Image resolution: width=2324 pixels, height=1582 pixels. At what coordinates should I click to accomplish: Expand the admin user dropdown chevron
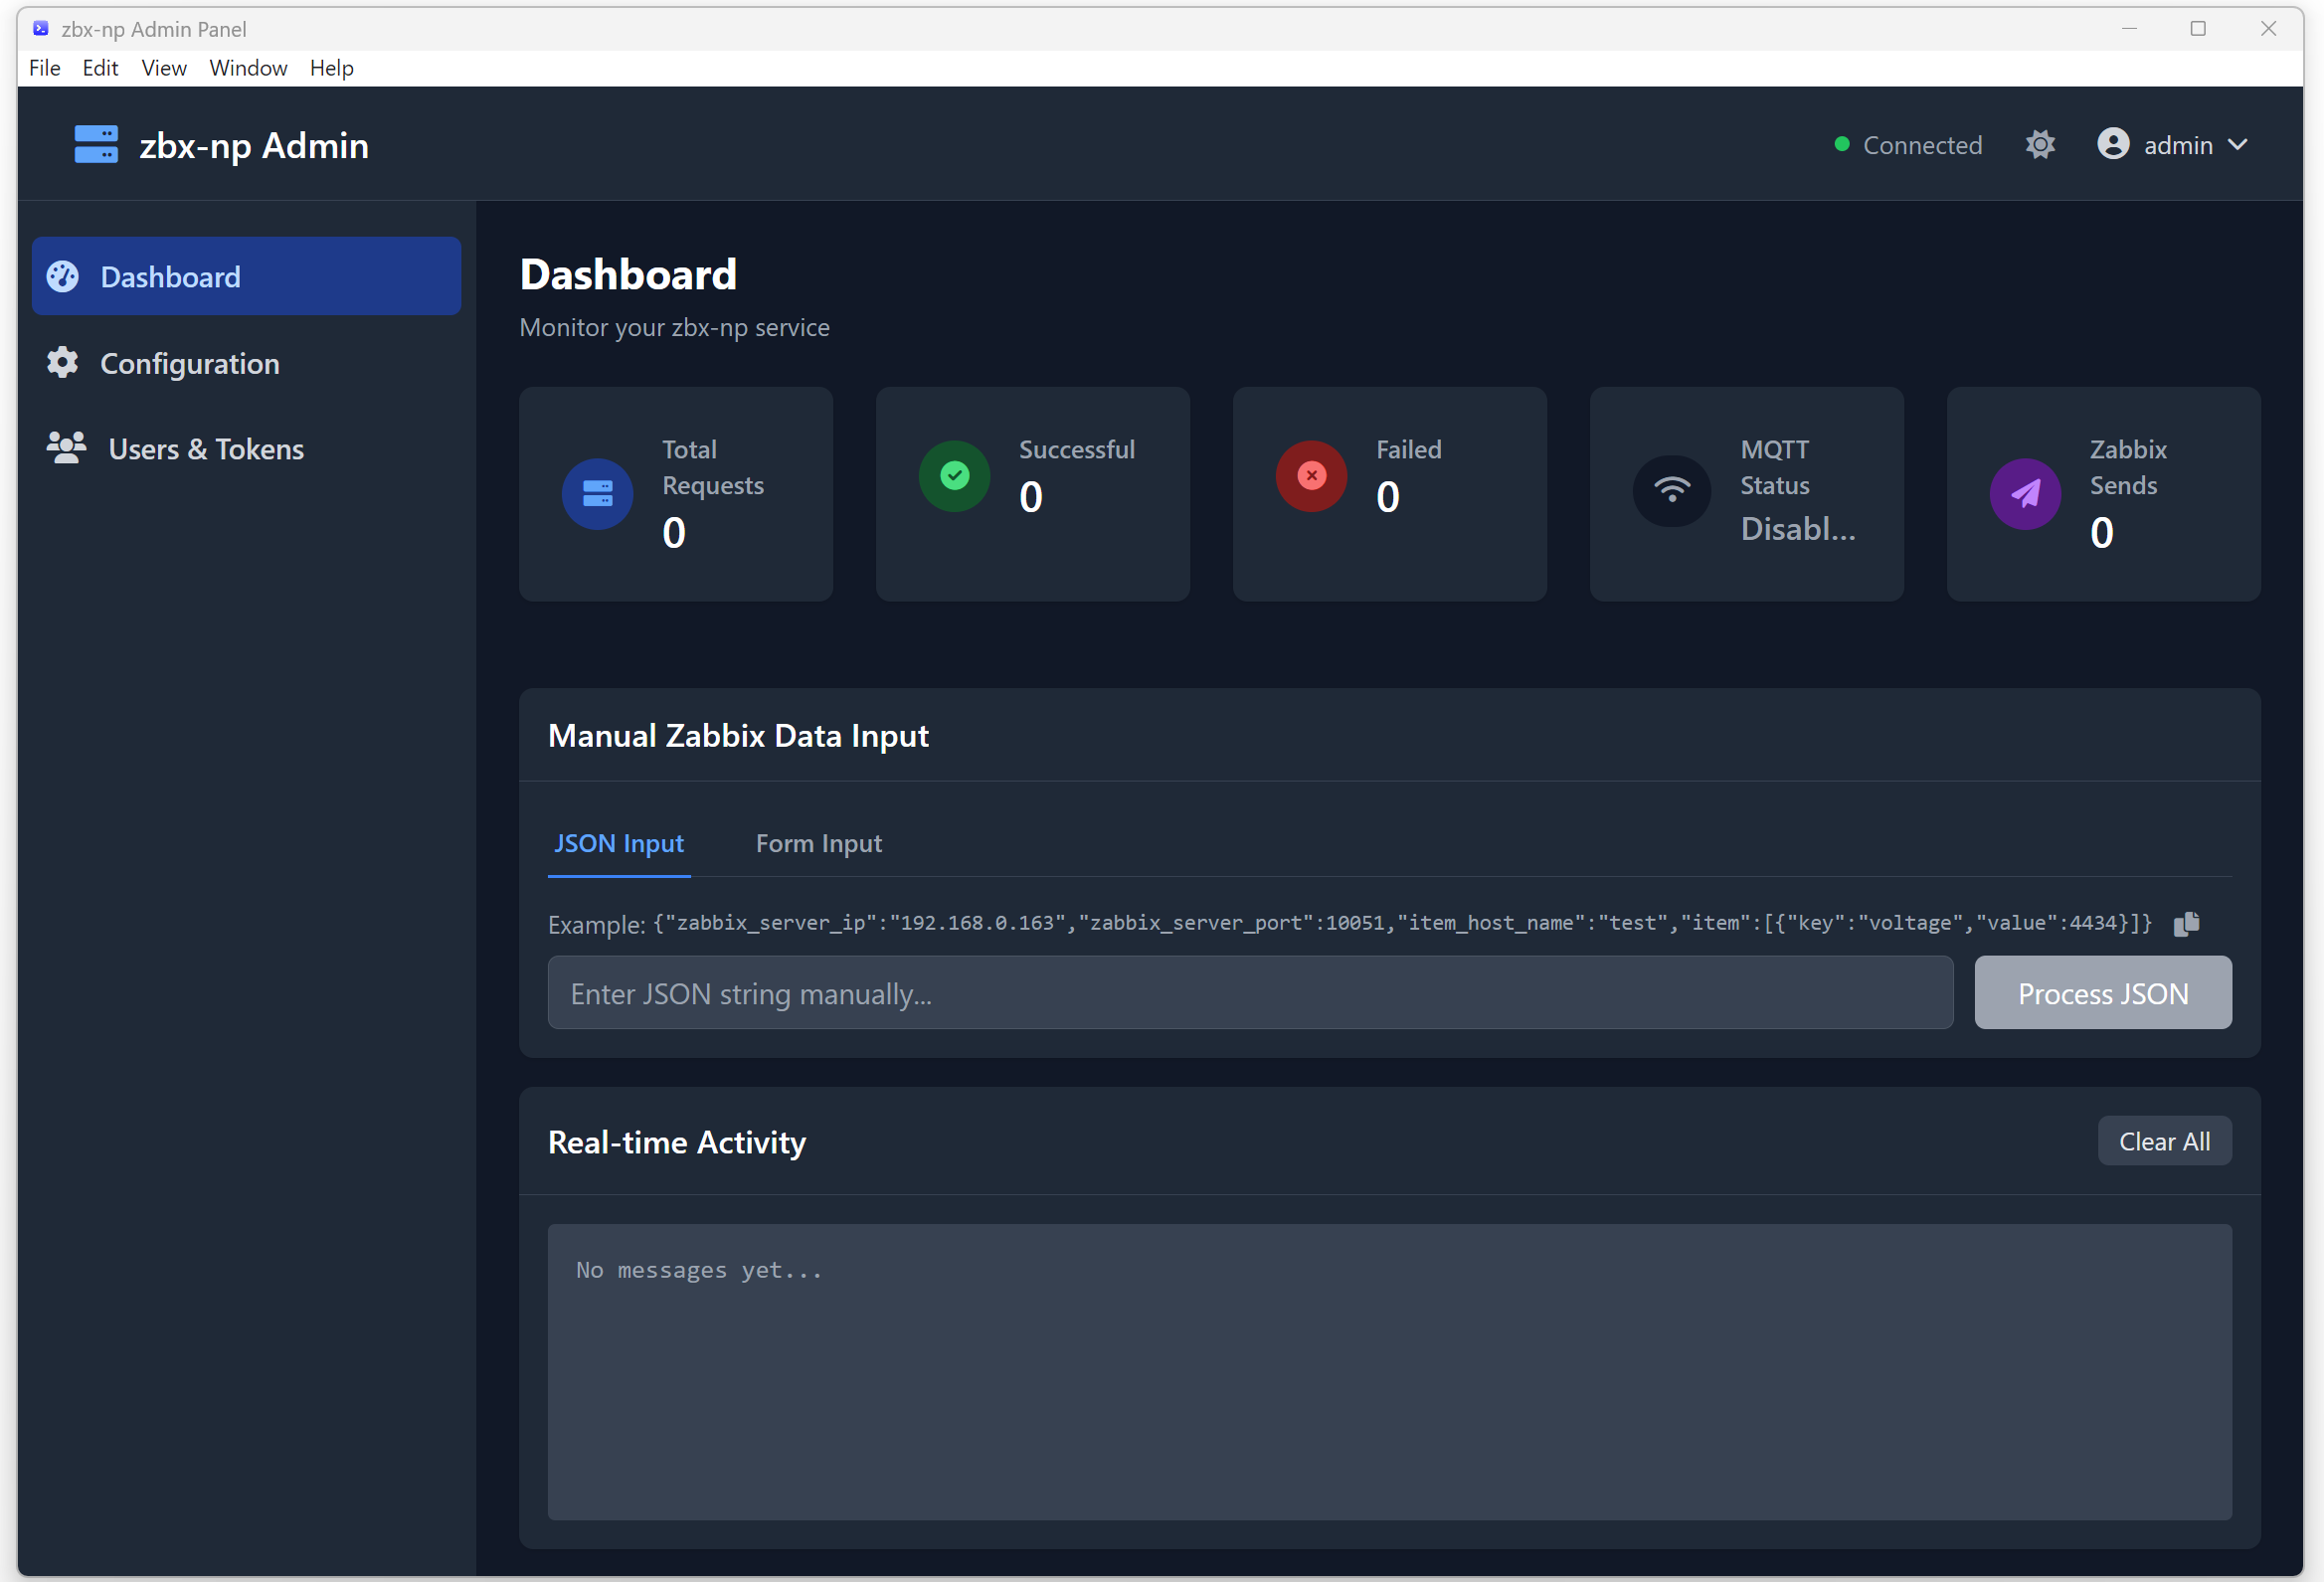tap(2238, 145)
